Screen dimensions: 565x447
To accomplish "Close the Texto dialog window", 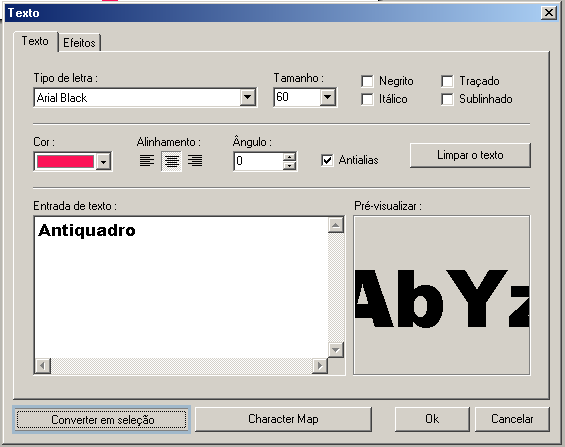I will [x=548, y=13].
